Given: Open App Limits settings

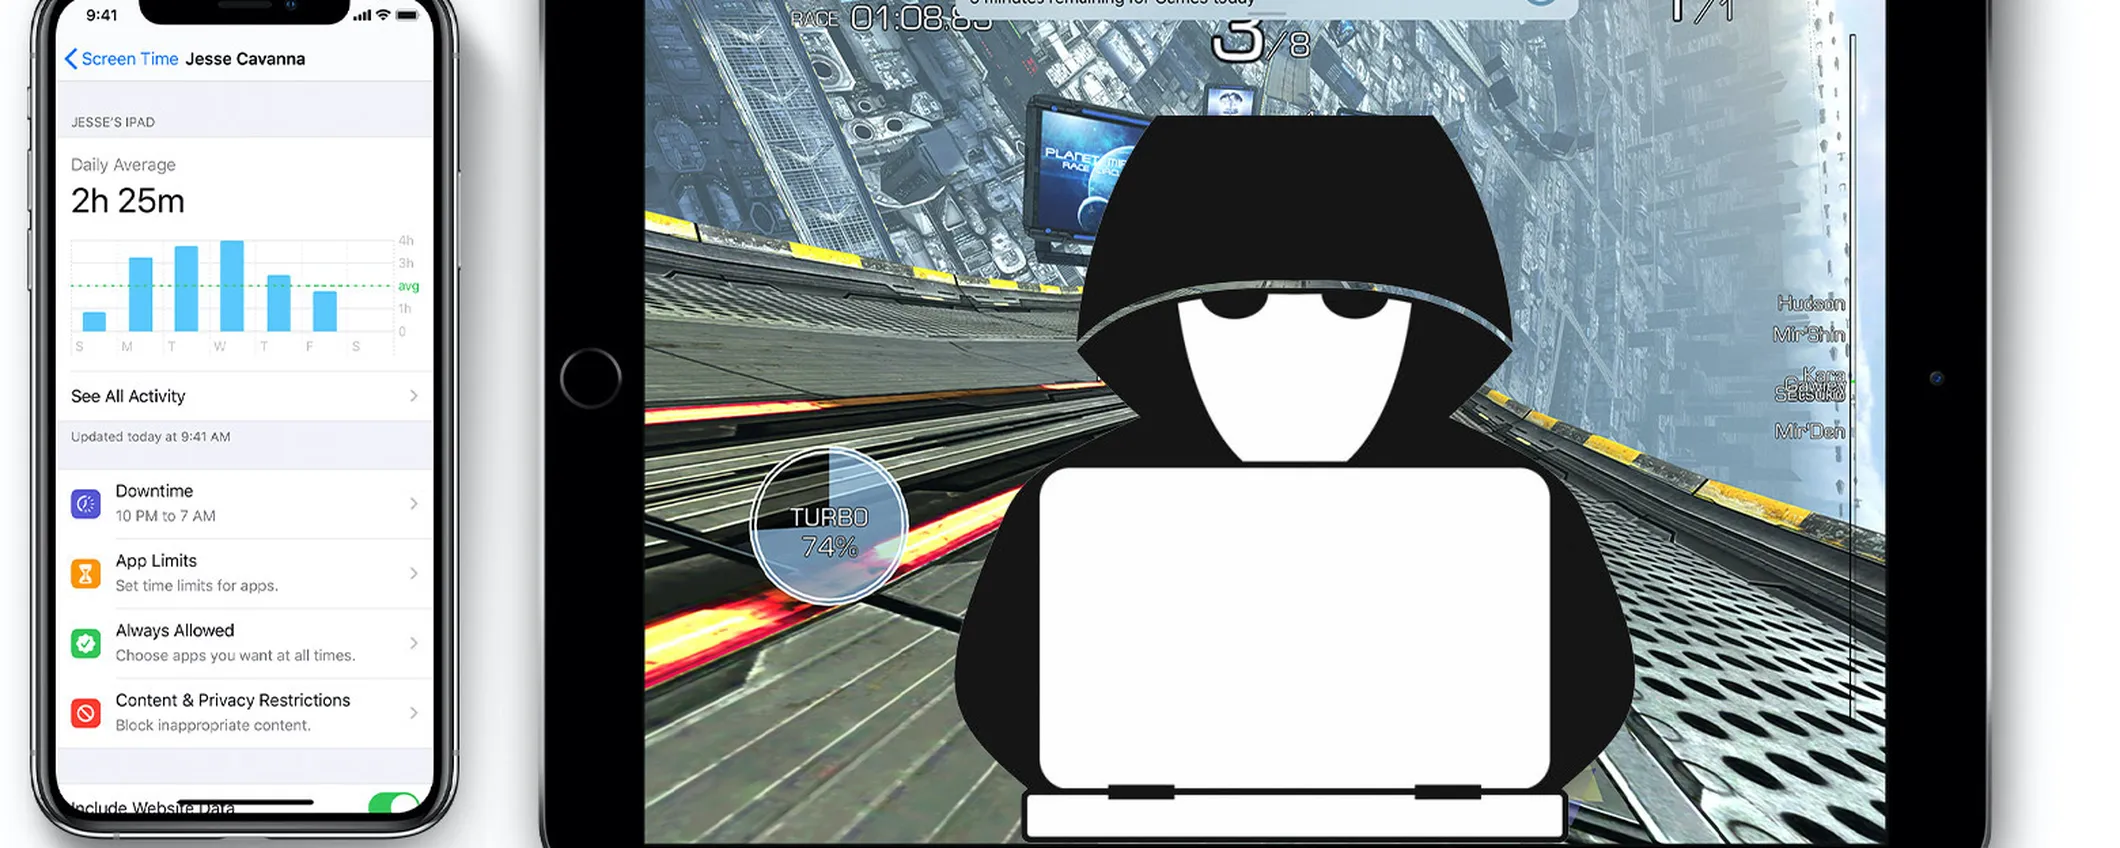Looking at the screenshot, I should [245, 573].
